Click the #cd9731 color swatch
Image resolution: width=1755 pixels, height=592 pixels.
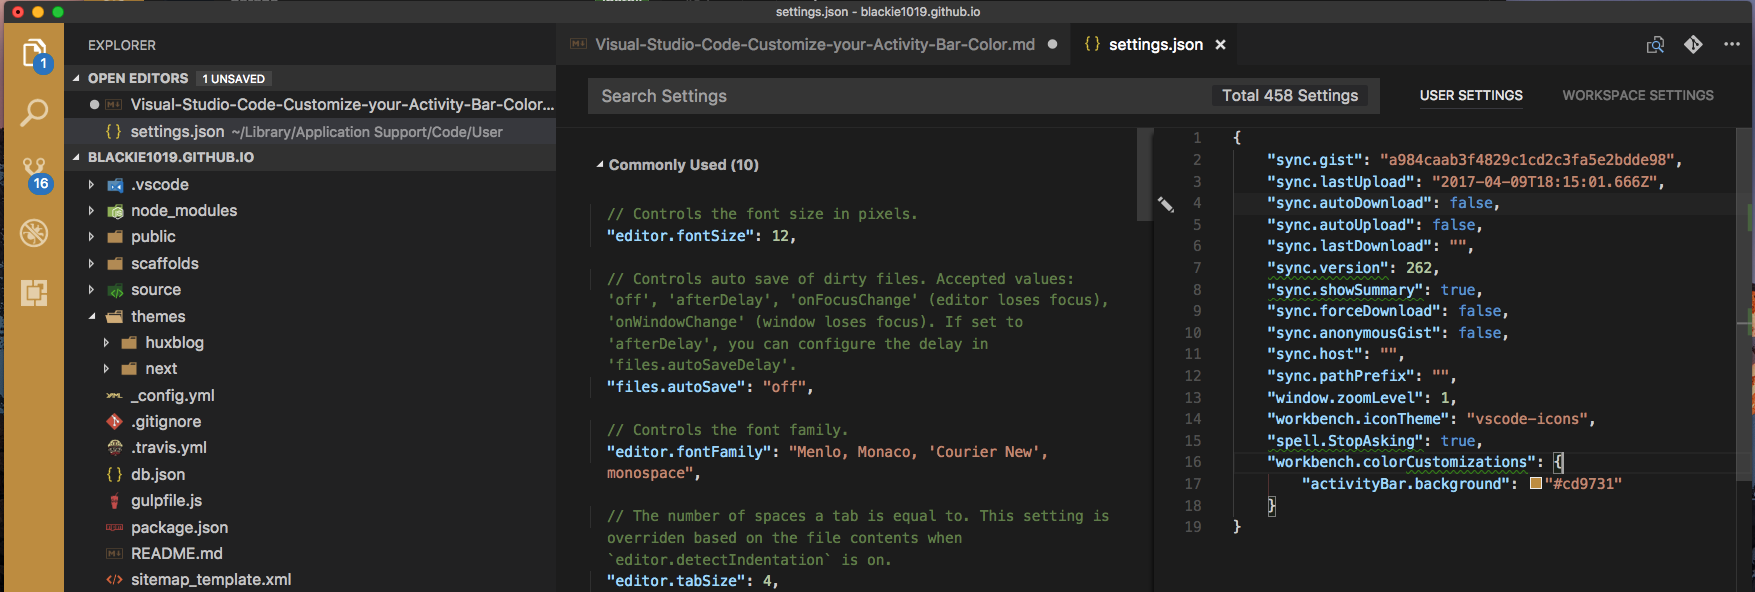click(x=1535, y=484)
